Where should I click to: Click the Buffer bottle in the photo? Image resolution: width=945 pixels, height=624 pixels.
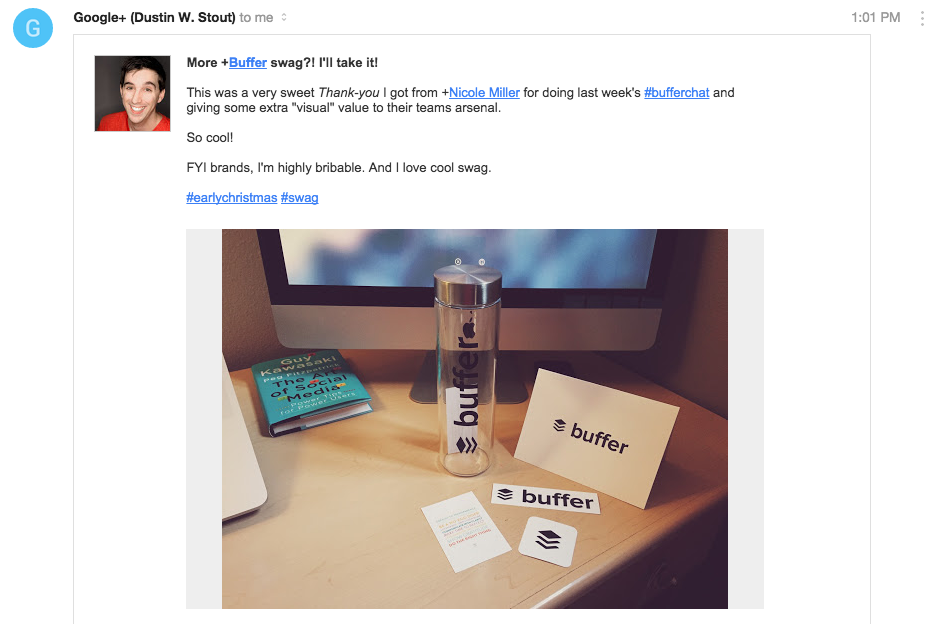(x=468, y=368)
